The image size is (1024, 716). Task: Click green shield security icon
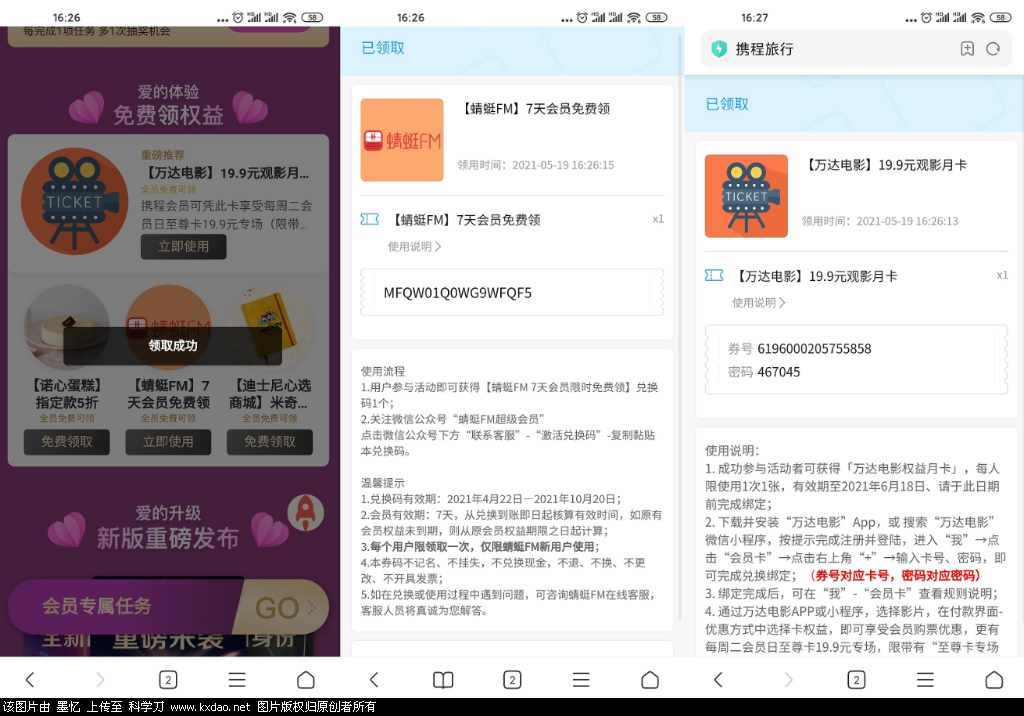719,48
